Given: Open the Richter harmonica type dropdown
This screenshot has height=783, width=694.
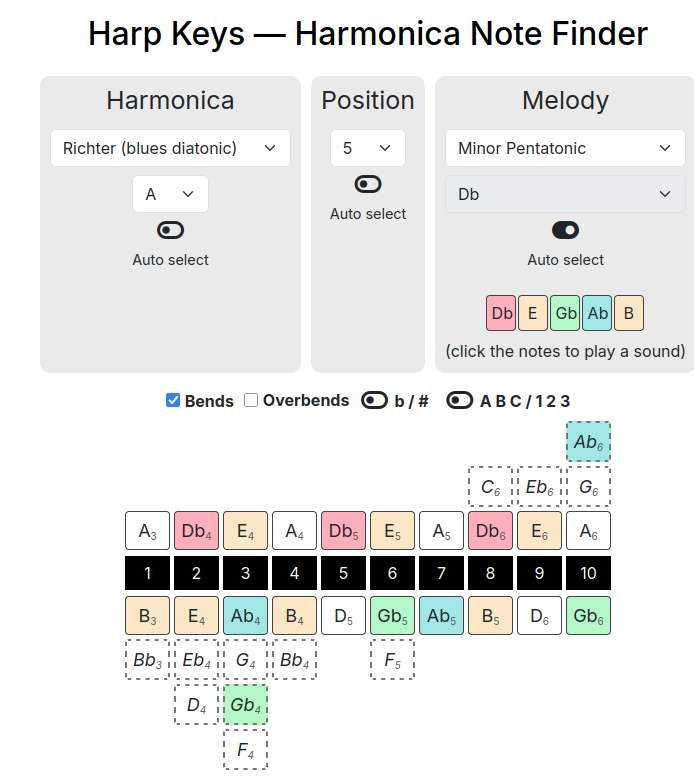Looking at the screenshot, I should click(x=170, y=148).
